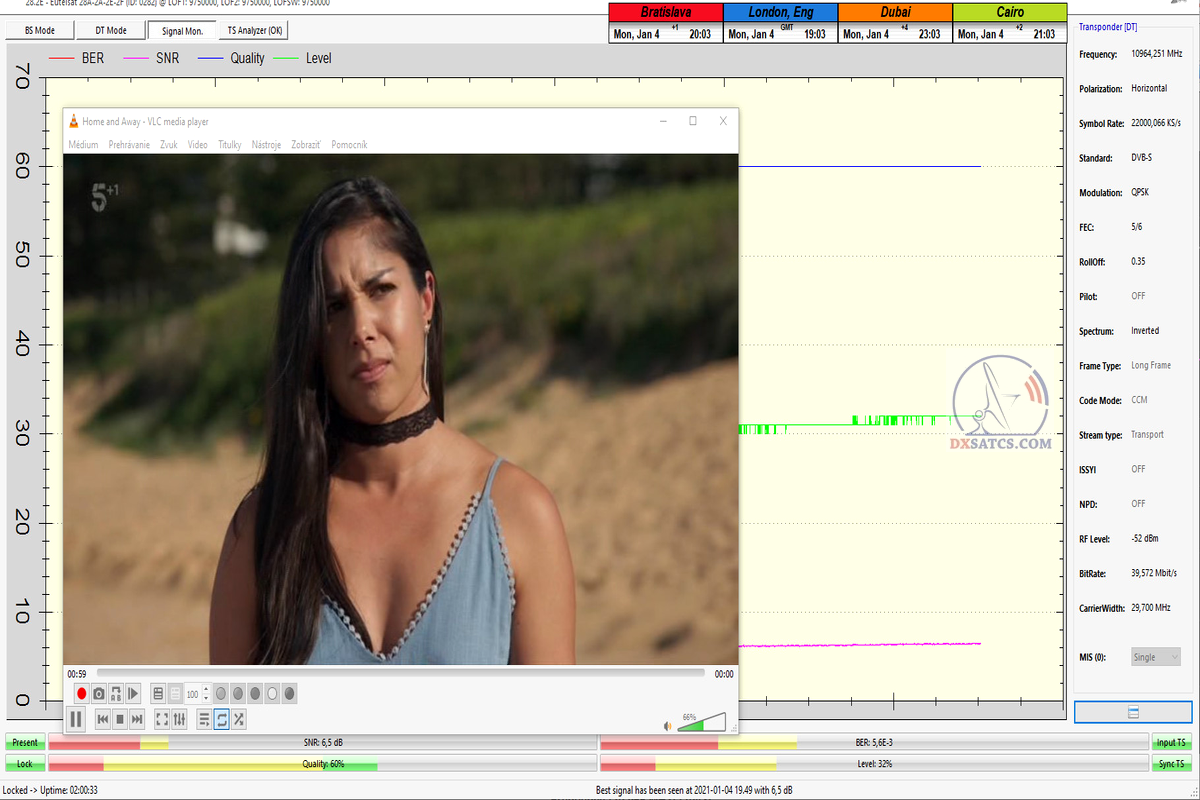This screenshot has width=1200, height=800.
Task: Toggle the loop/repeat button
Action: (x=221, y=719)
